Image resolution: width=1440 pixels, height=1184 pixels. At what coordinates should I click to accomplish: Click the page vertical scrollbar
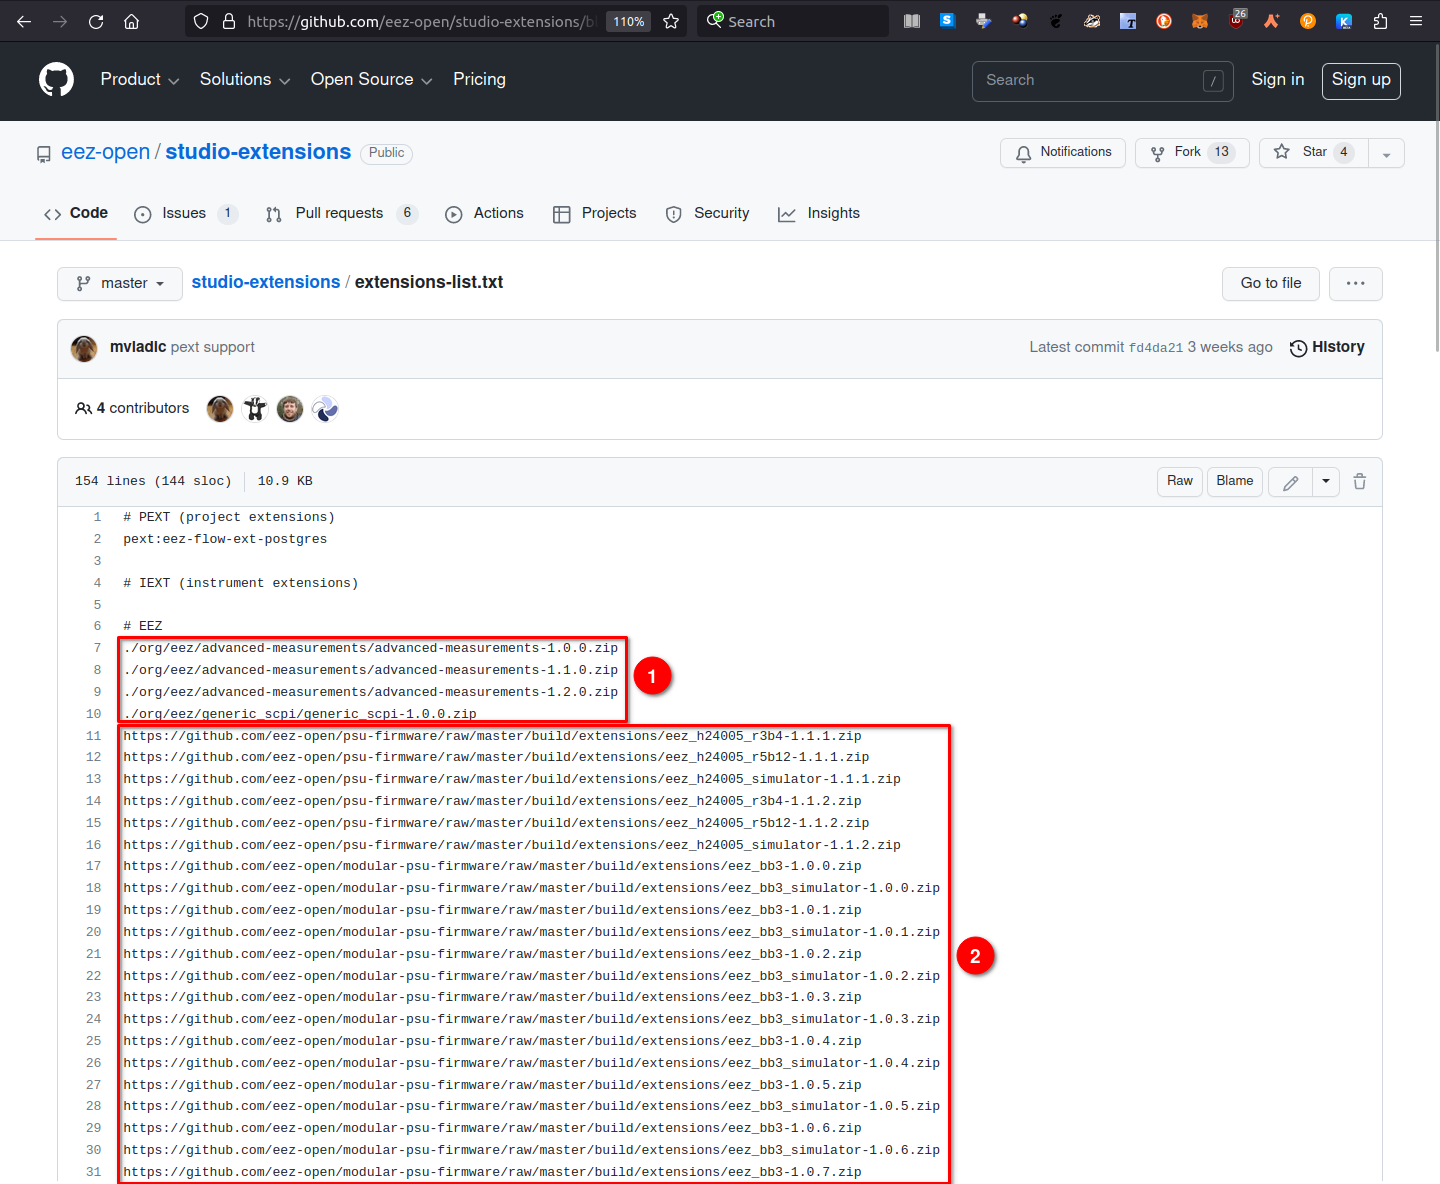[1437, 200]
